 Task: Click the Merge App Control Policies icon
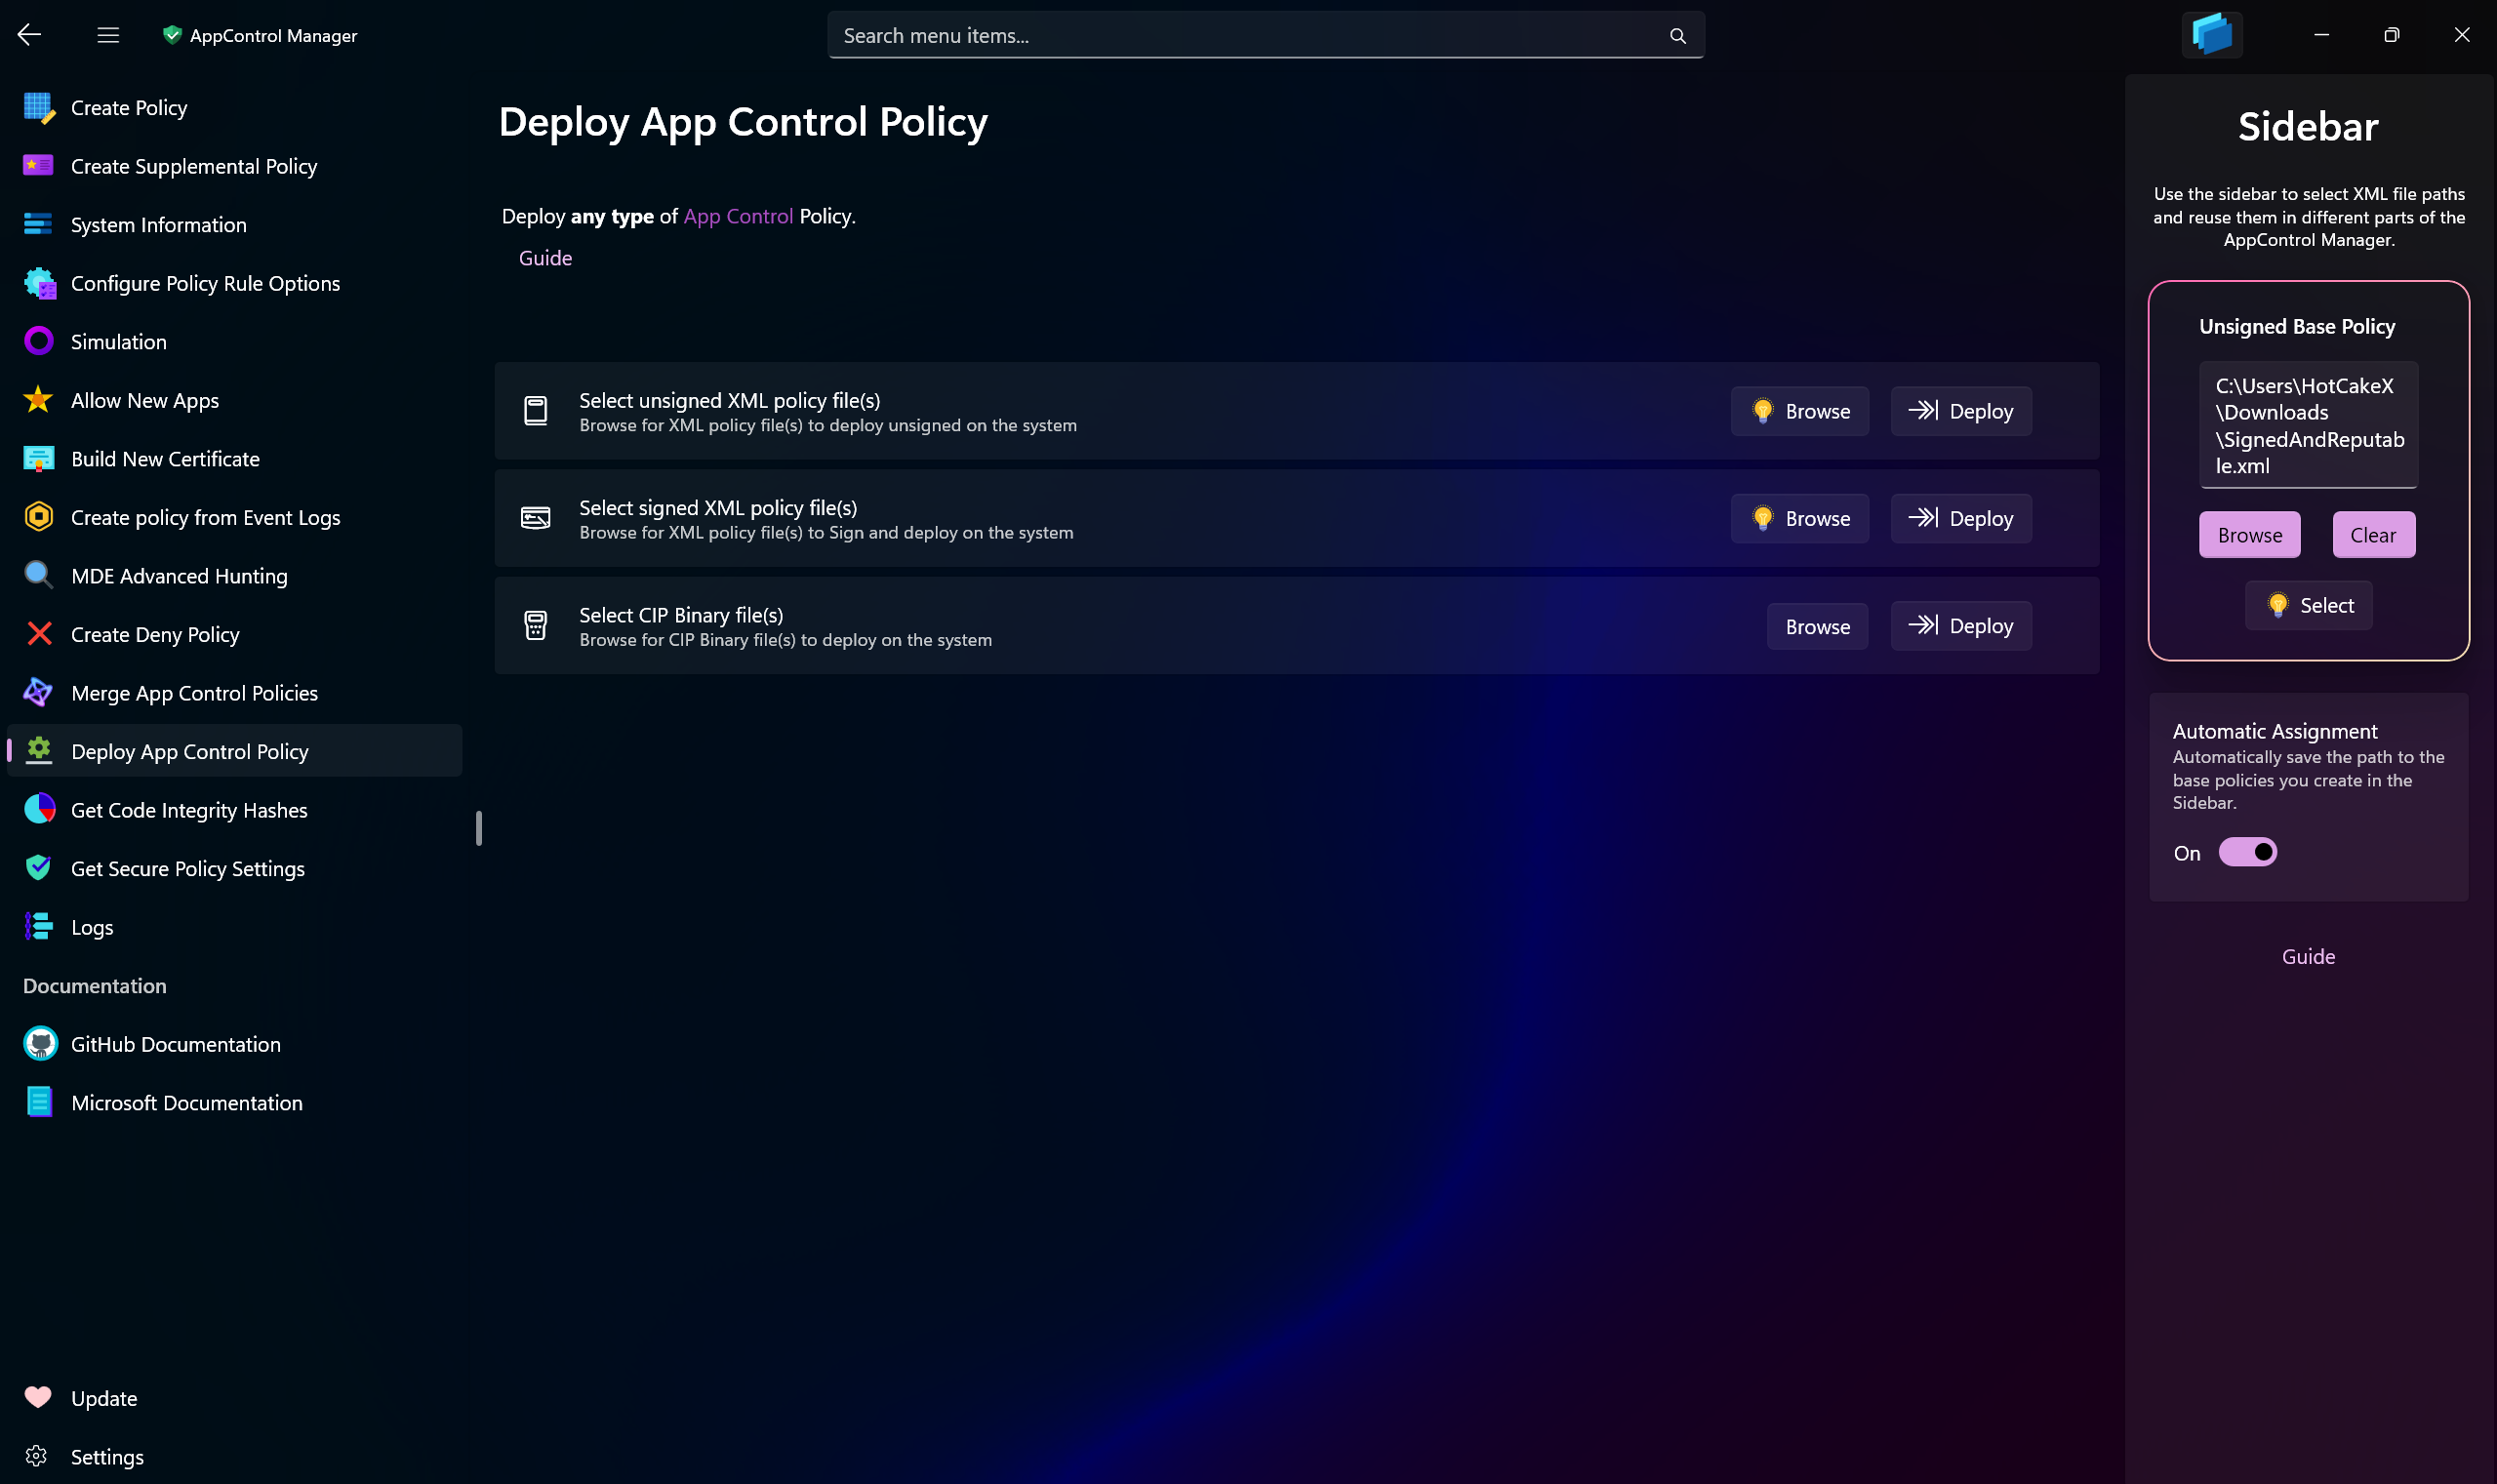click(41, 693)
